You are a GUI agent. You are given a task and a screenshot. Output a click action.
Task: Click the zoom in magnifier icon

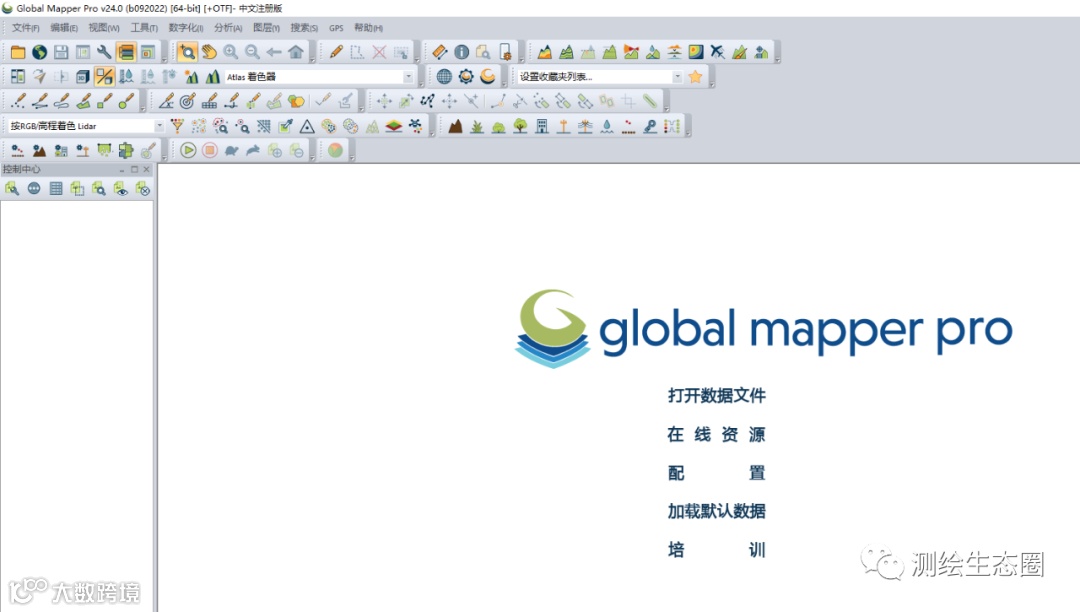[x=230, y=52]
